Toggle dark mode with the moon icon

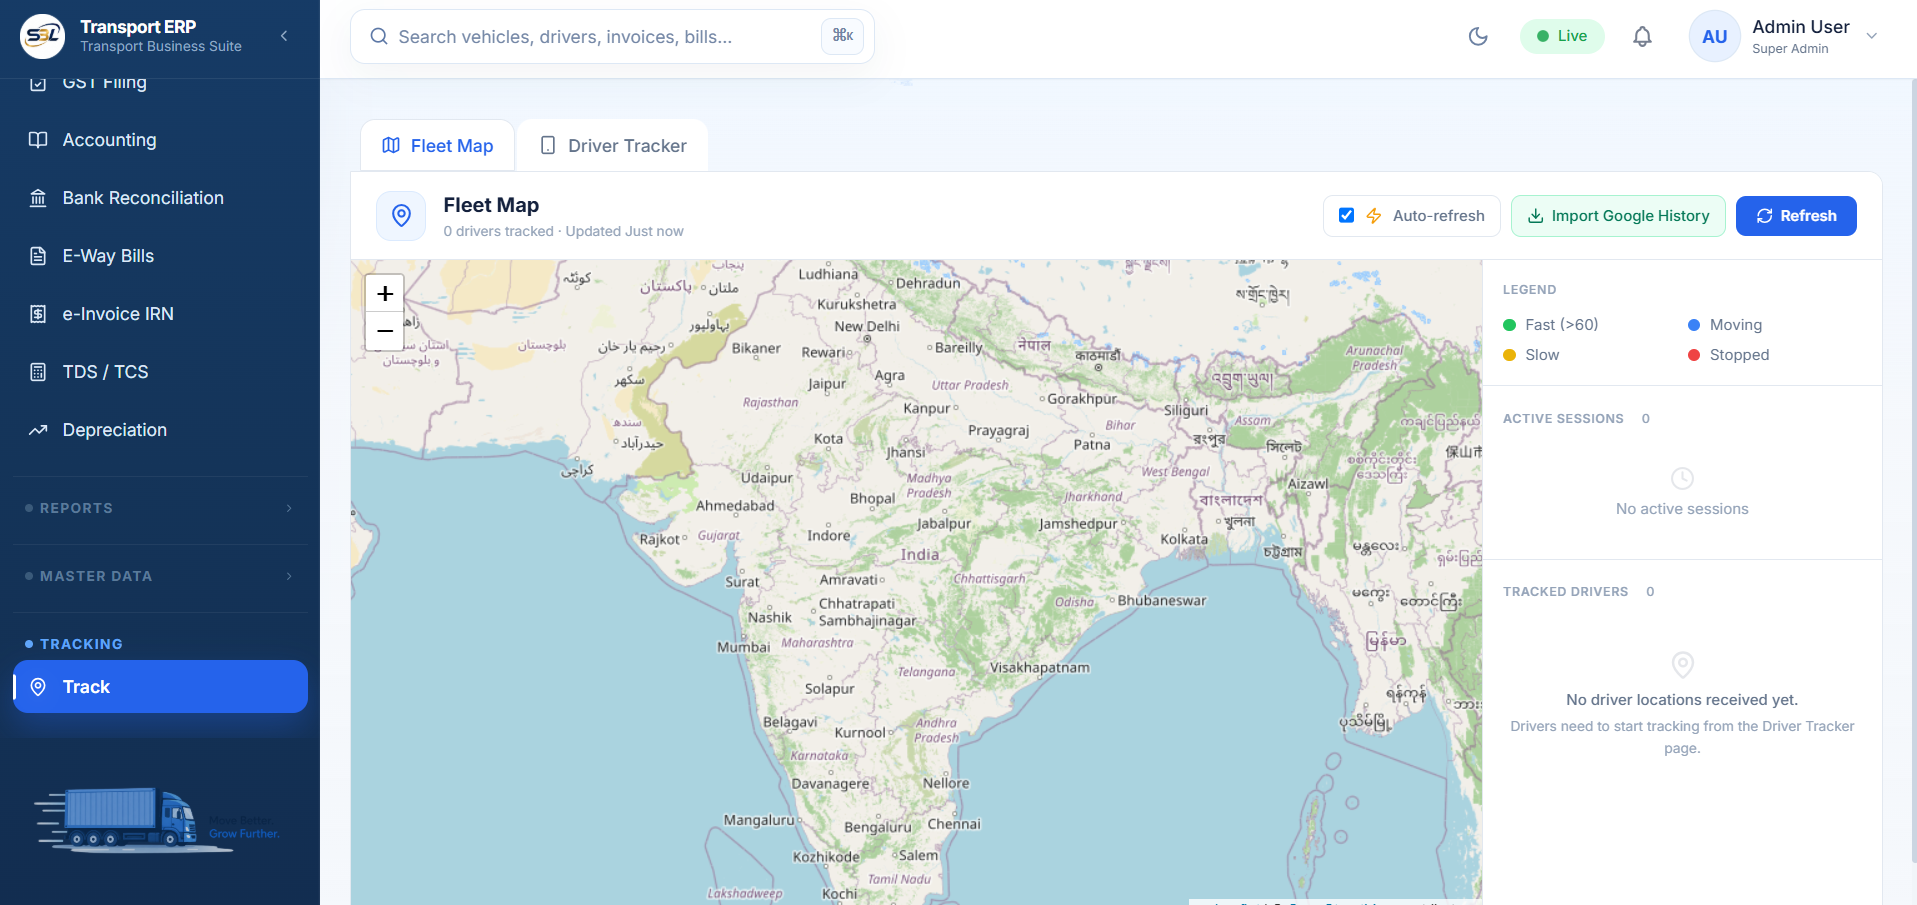[x=1478, y=37]
